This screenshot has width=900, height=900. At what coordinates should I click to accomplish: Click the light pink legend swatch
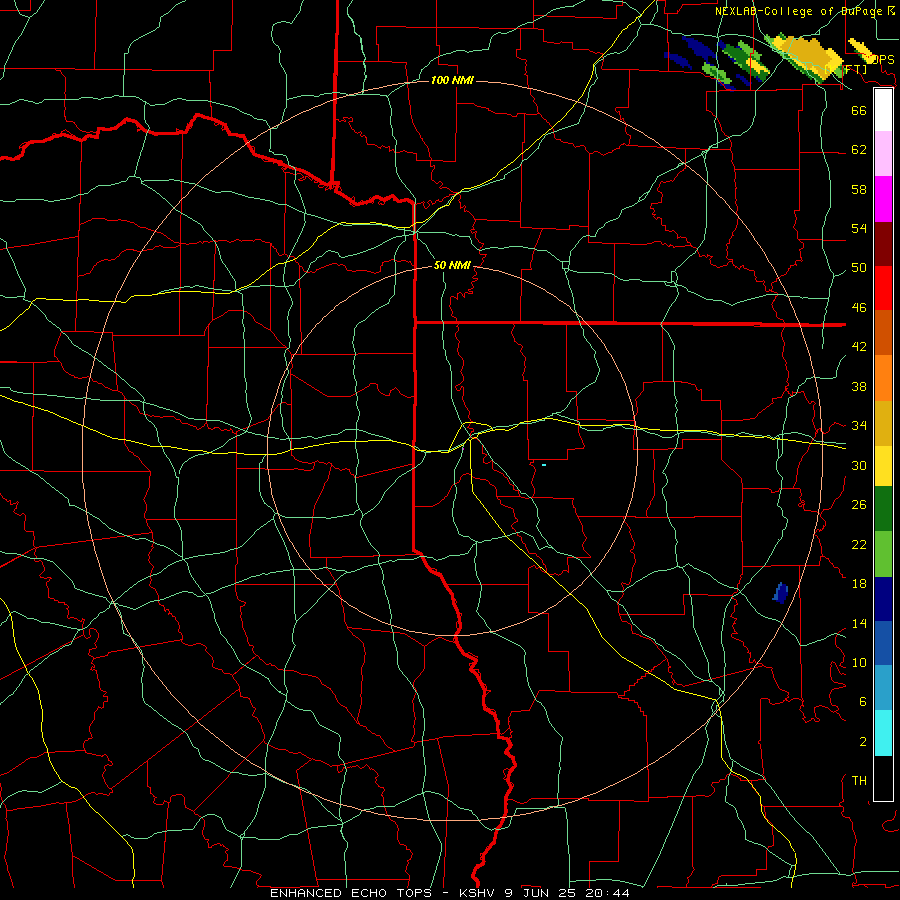[x=883, y=153]
